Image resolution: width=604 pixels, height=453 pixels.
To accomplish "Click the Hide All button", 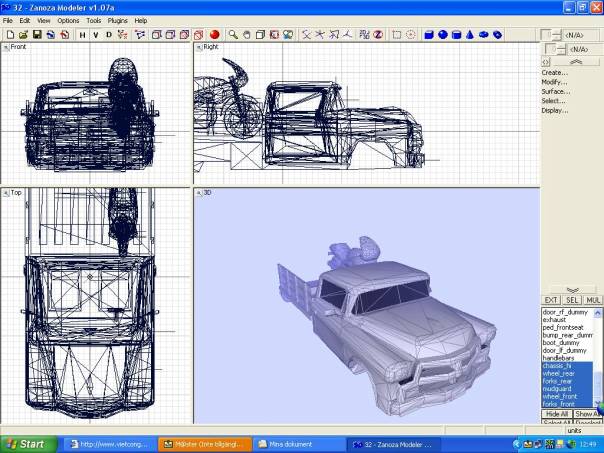I will (556, 414).
